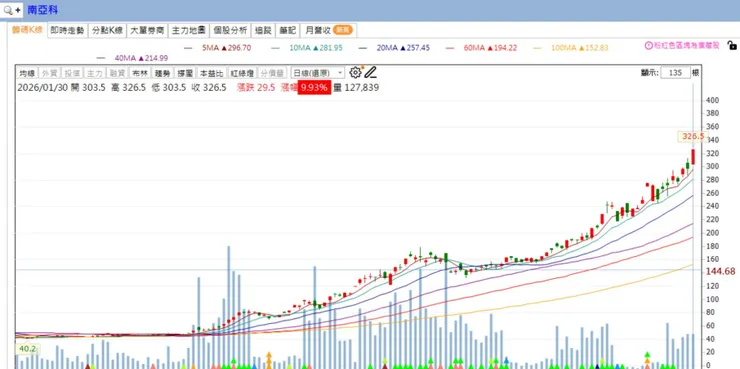Screen dimensions: 740x369
Task: Open the 即時走勢 tab
Action: pyautogui.click(x=67, y=31)
